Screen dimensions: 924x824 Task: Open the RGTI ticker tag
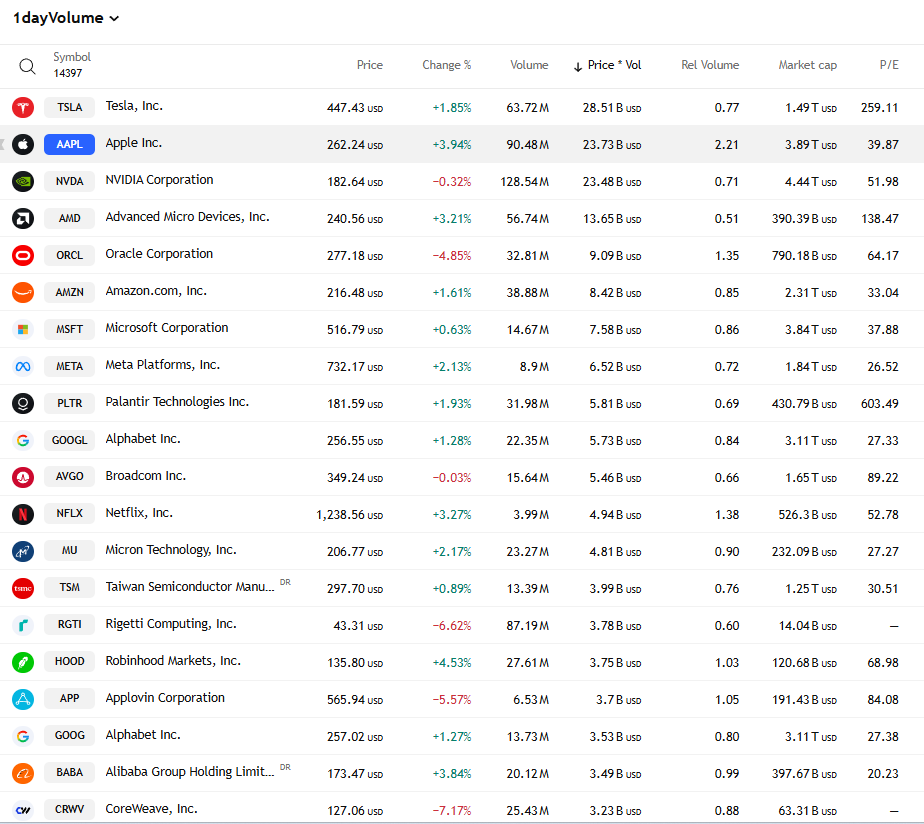[70, 624]
